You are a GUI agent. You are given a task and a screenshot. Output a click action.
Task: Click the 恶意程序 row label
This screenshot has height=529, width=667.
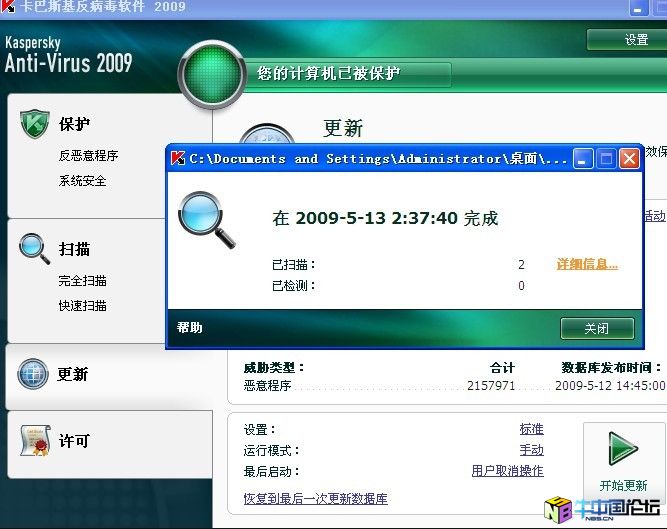[x=267, y=386]
